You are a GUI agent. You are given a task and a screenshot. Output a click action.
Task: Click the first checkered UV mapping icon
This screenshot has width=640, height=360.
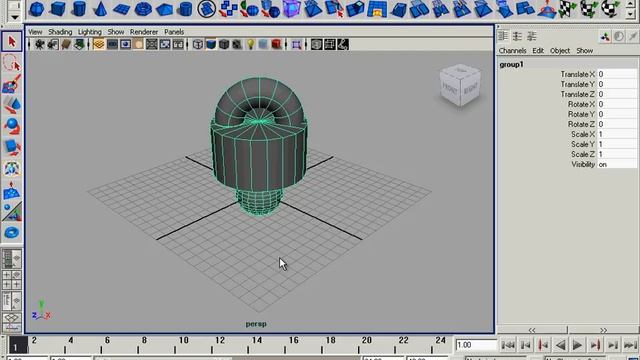coord(568,9)
